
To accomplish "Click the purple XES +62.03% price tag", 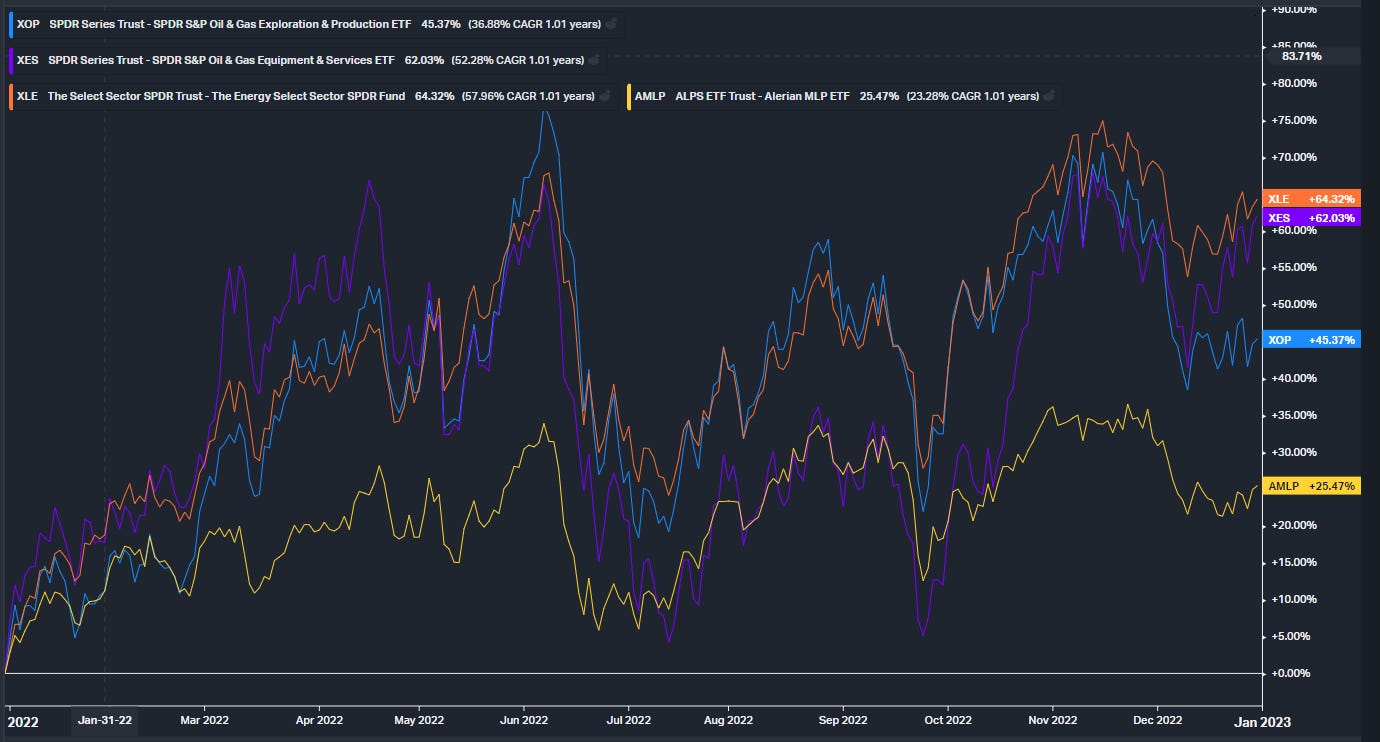I will 1311,217.
